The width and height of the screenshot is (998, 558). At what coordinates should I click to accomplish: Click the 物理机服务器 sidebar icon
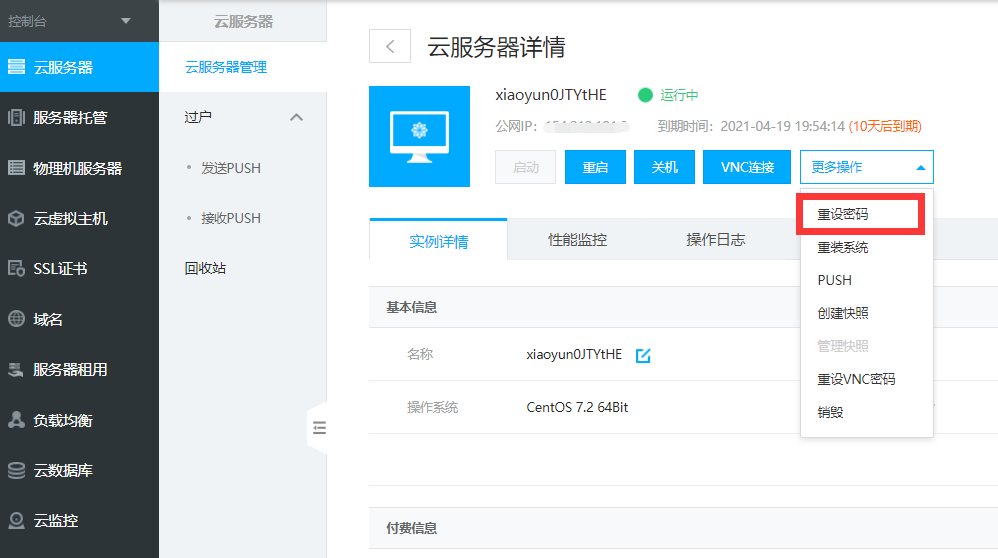pos(17,168)
